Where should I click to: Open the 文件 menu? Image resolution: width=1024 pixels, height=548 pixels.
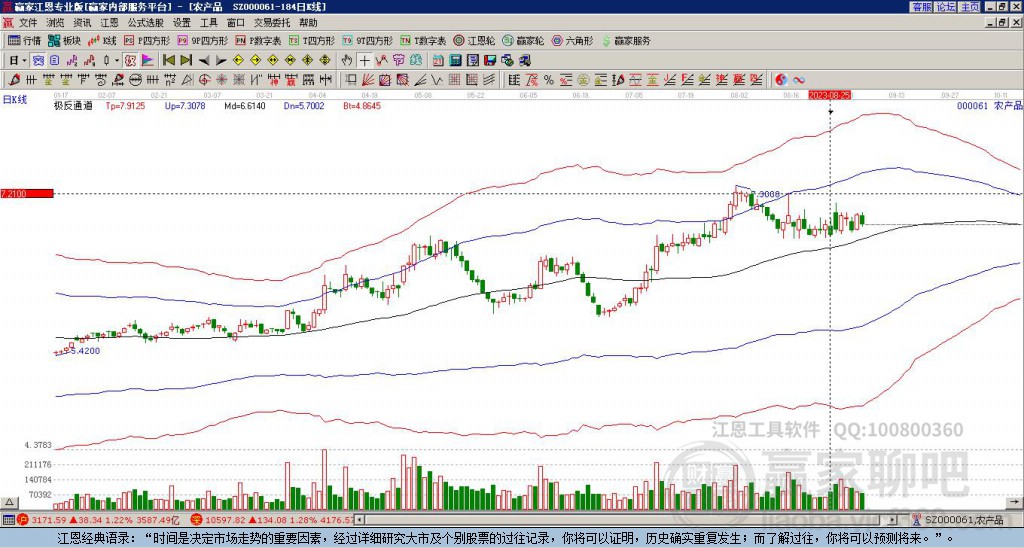[x=28, y=23]
